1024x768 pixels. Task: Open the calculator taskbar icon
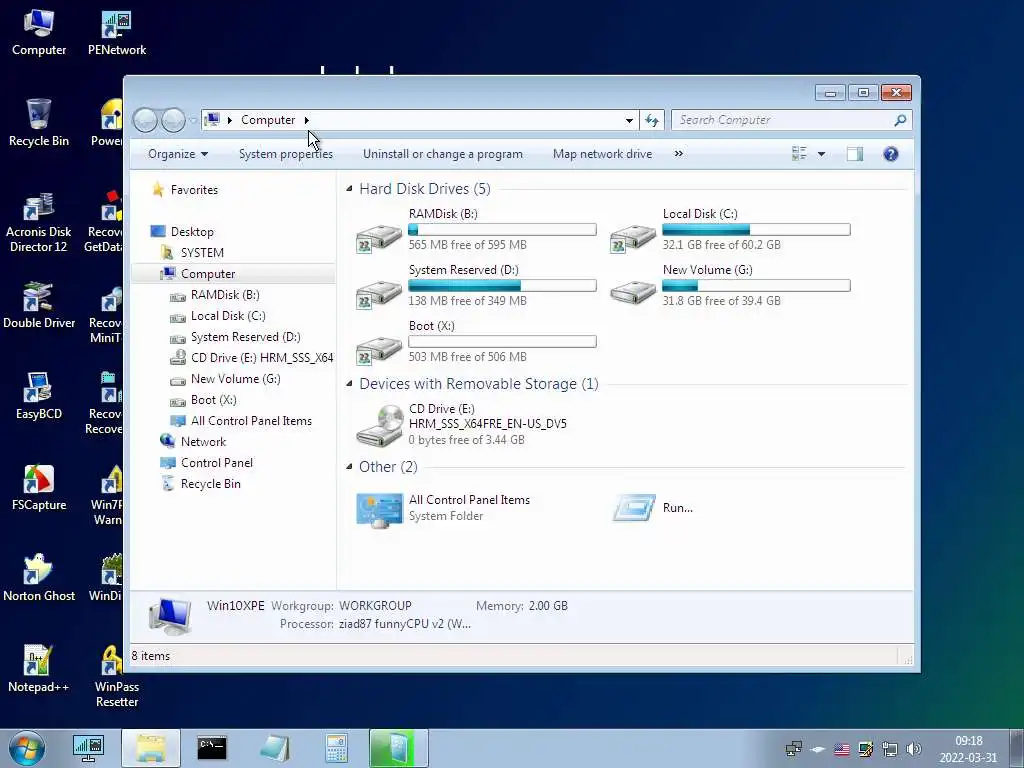click(x=336, y=748)
